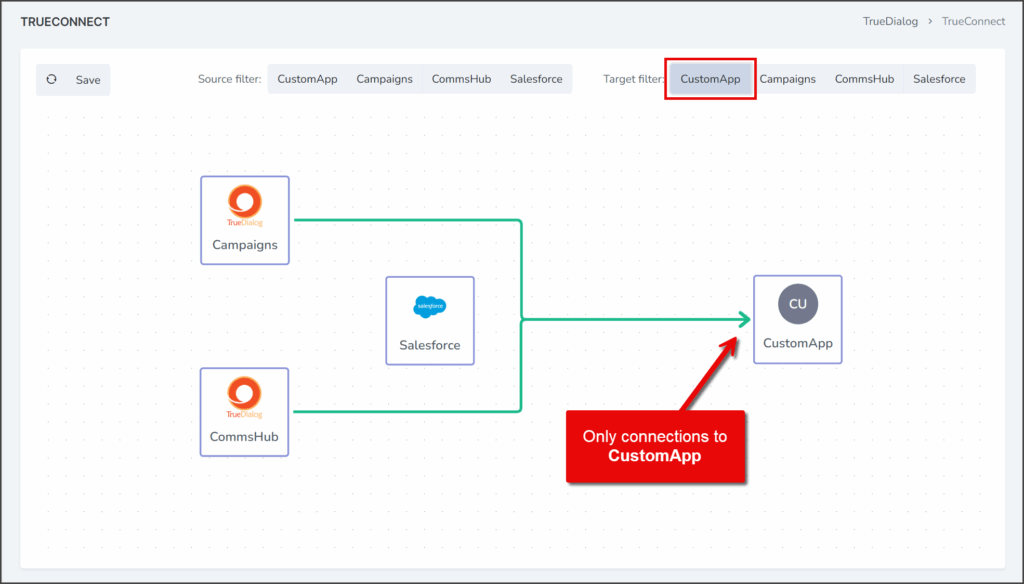1024x584 pixels.
Task: Toggle CommsHub in the Source filter
Action: tap(461, 79)
